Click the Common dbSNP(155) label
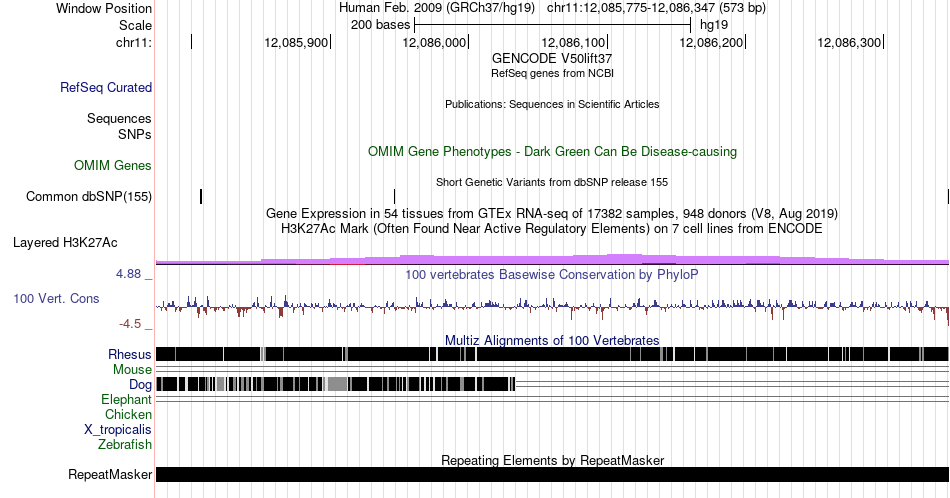This screenshot has width=950, height=498. pyautogui.click(x=89, y=196)
